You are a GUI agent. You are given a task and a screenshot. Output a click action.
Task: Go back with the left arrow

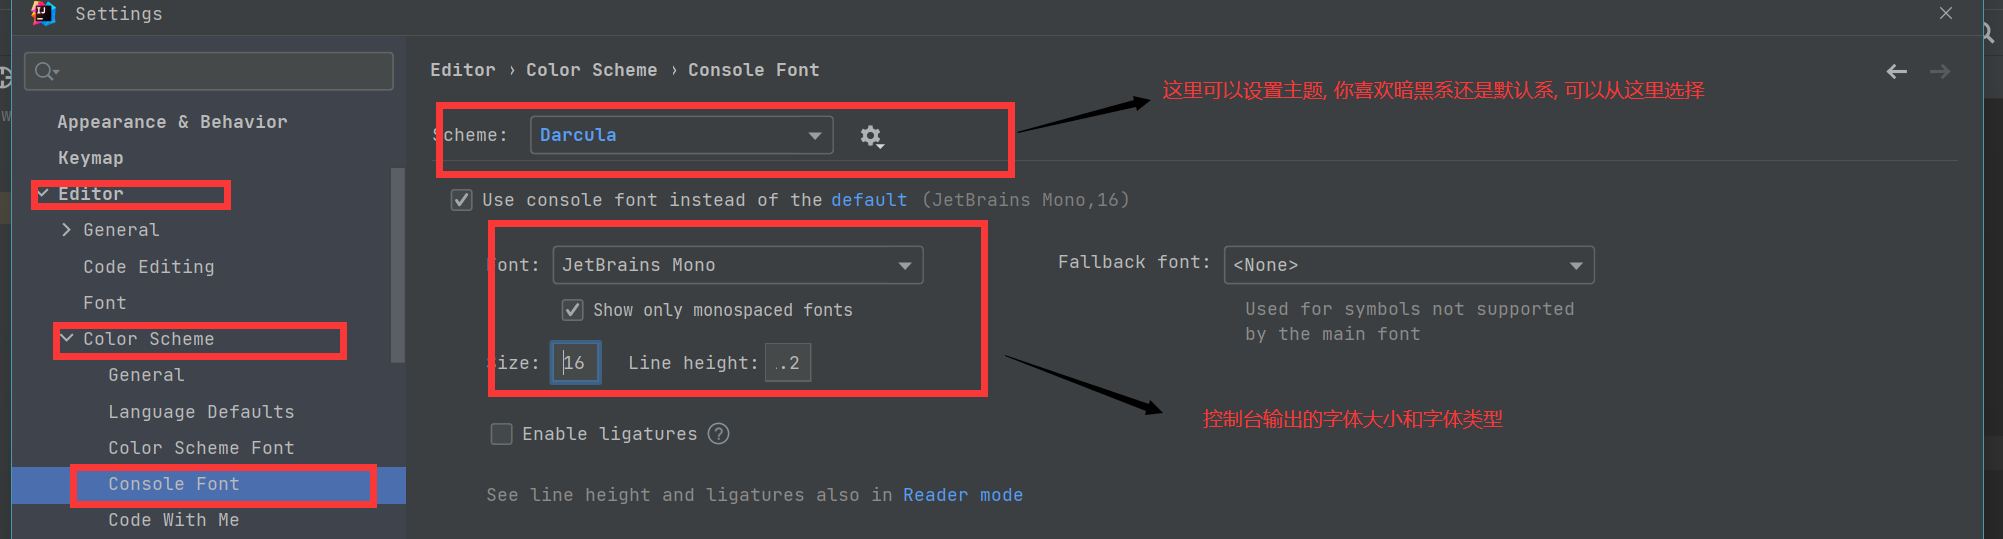click(x=1896, y=72)
